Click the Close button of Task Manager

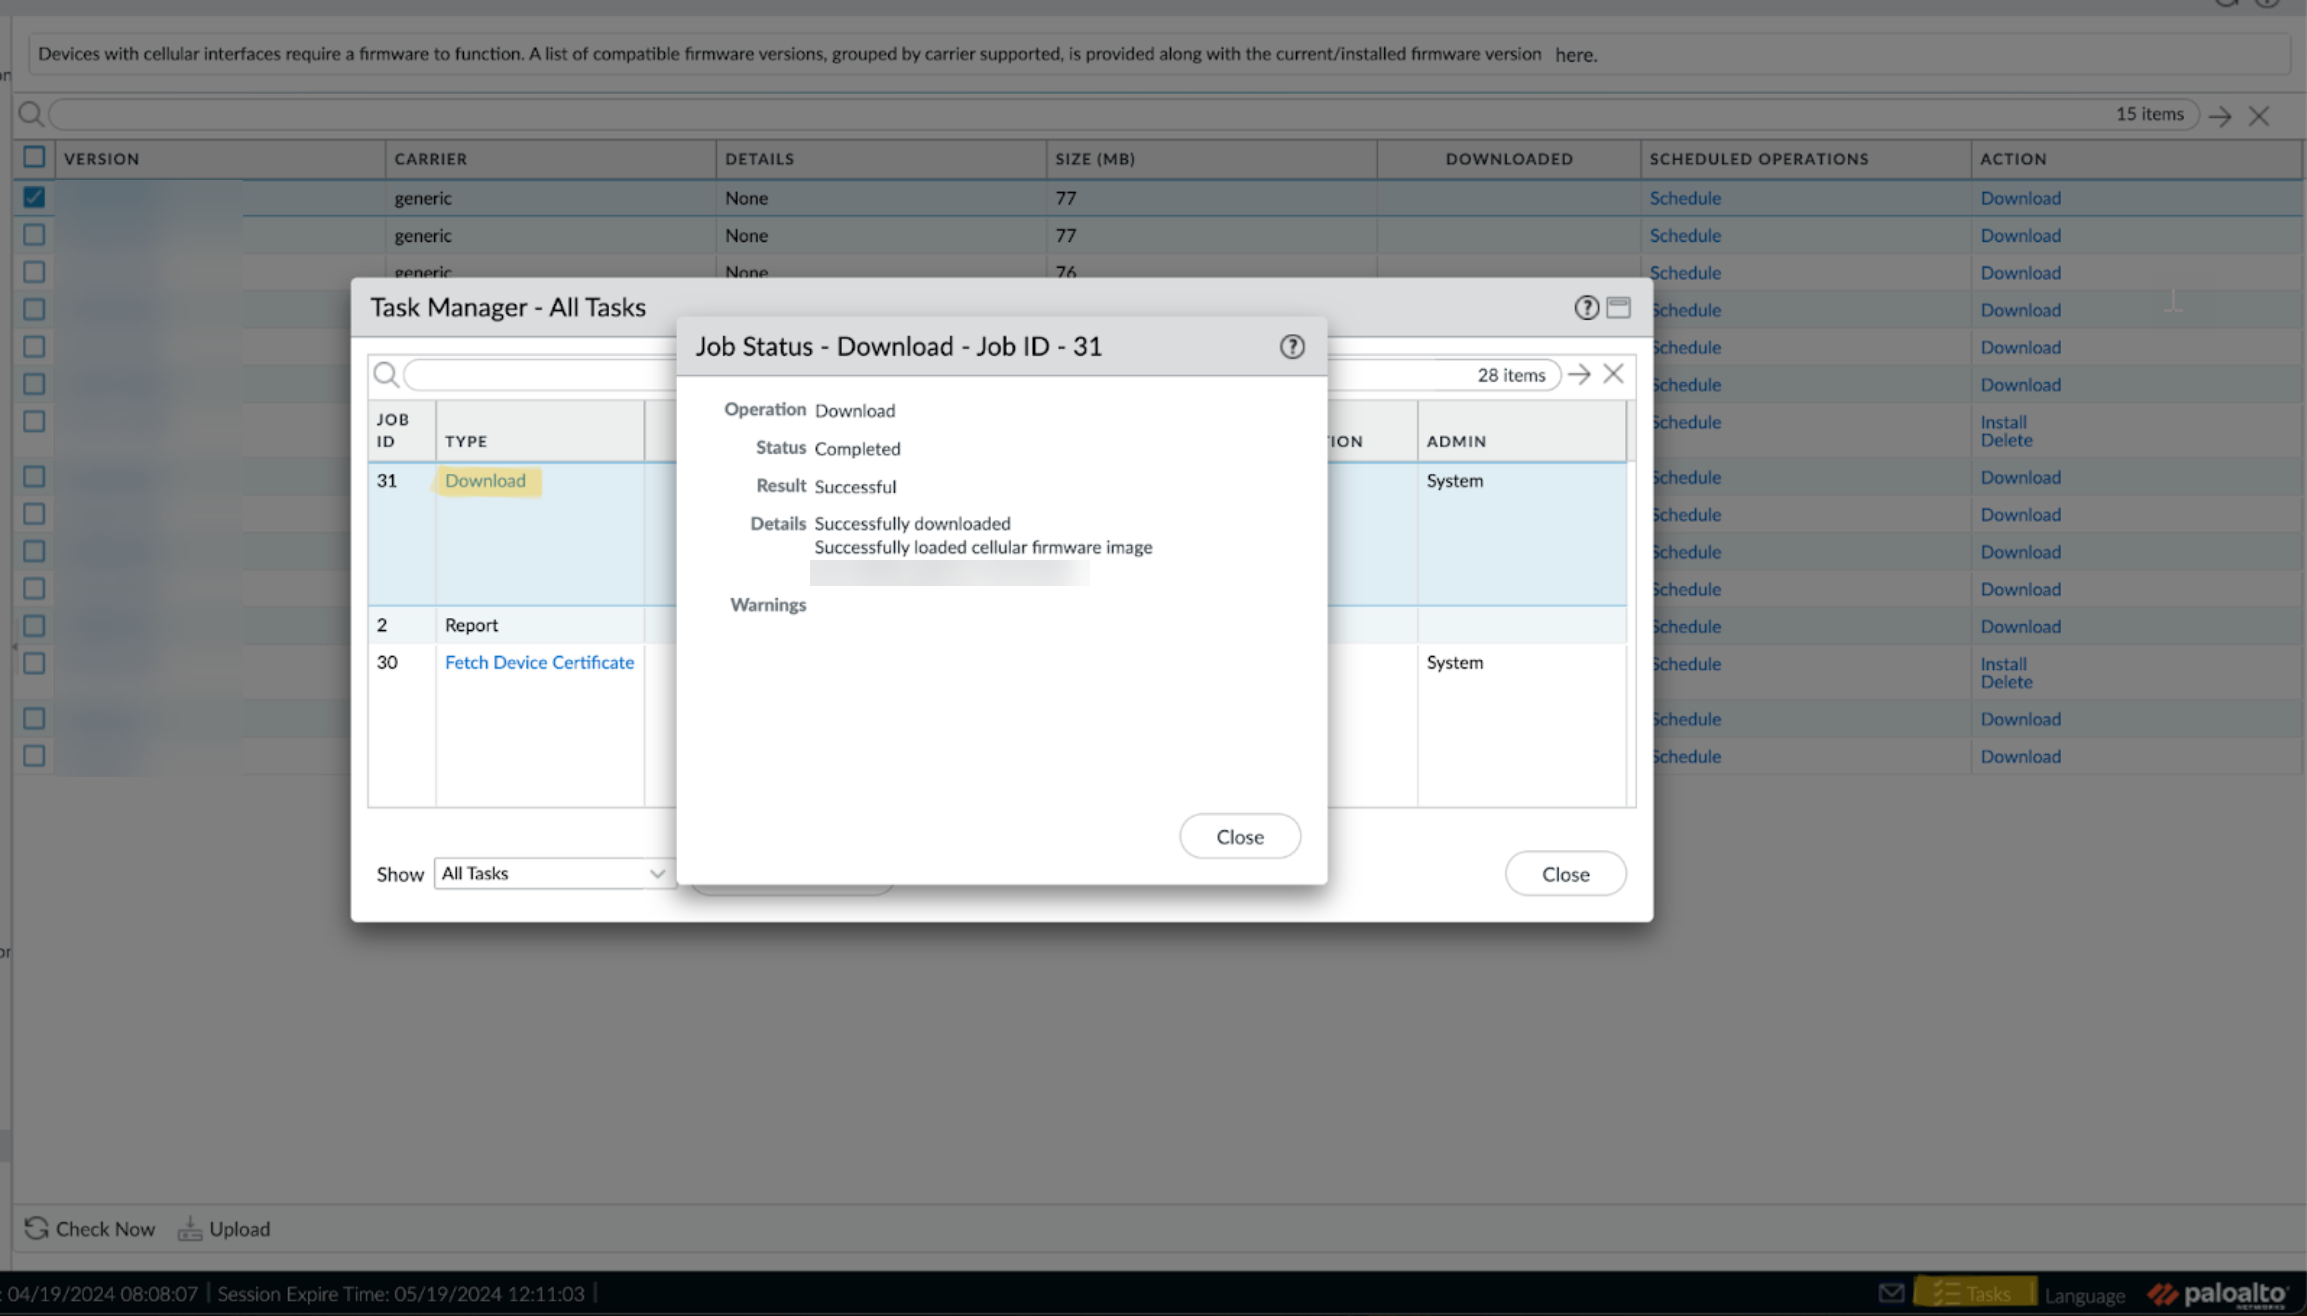[x=1565, y=874]
